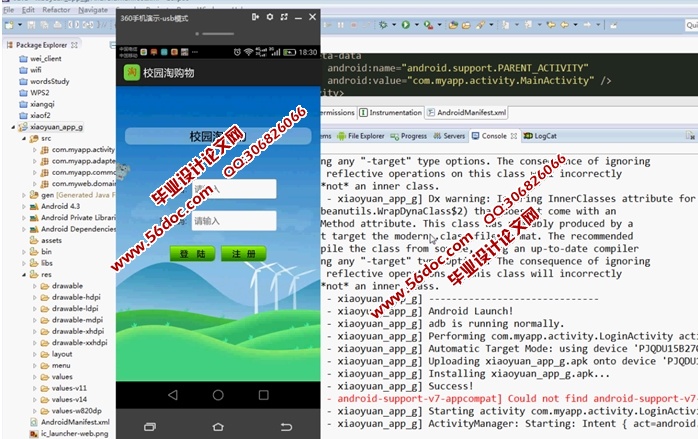Select the AndroidManifest.xml editor tab

click(x=467, y=113)
